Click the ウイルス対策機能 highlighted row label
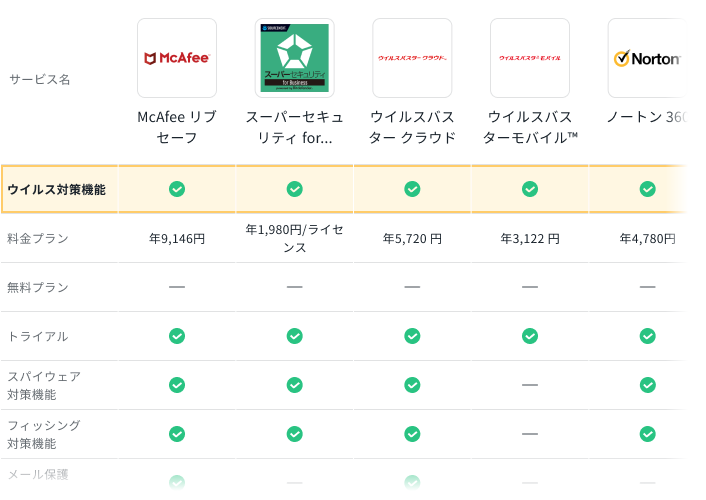 coord(56,189)
